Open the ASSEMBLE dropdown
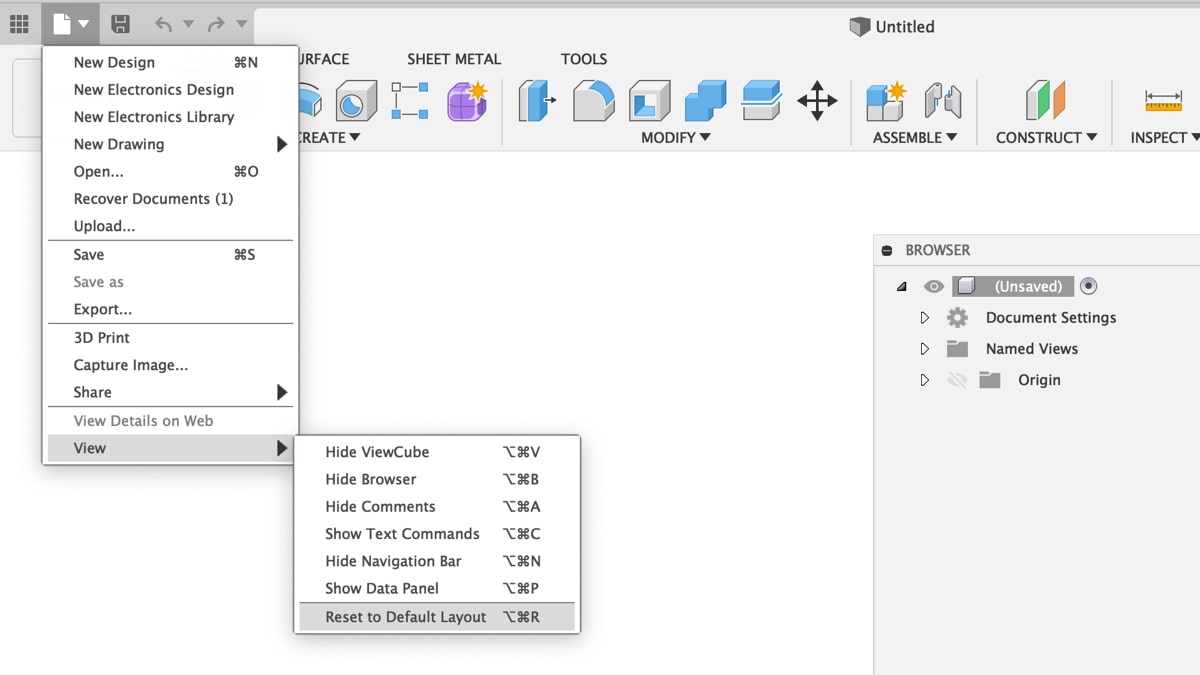This screenshot has height=675, width=1200. [915, 138]
